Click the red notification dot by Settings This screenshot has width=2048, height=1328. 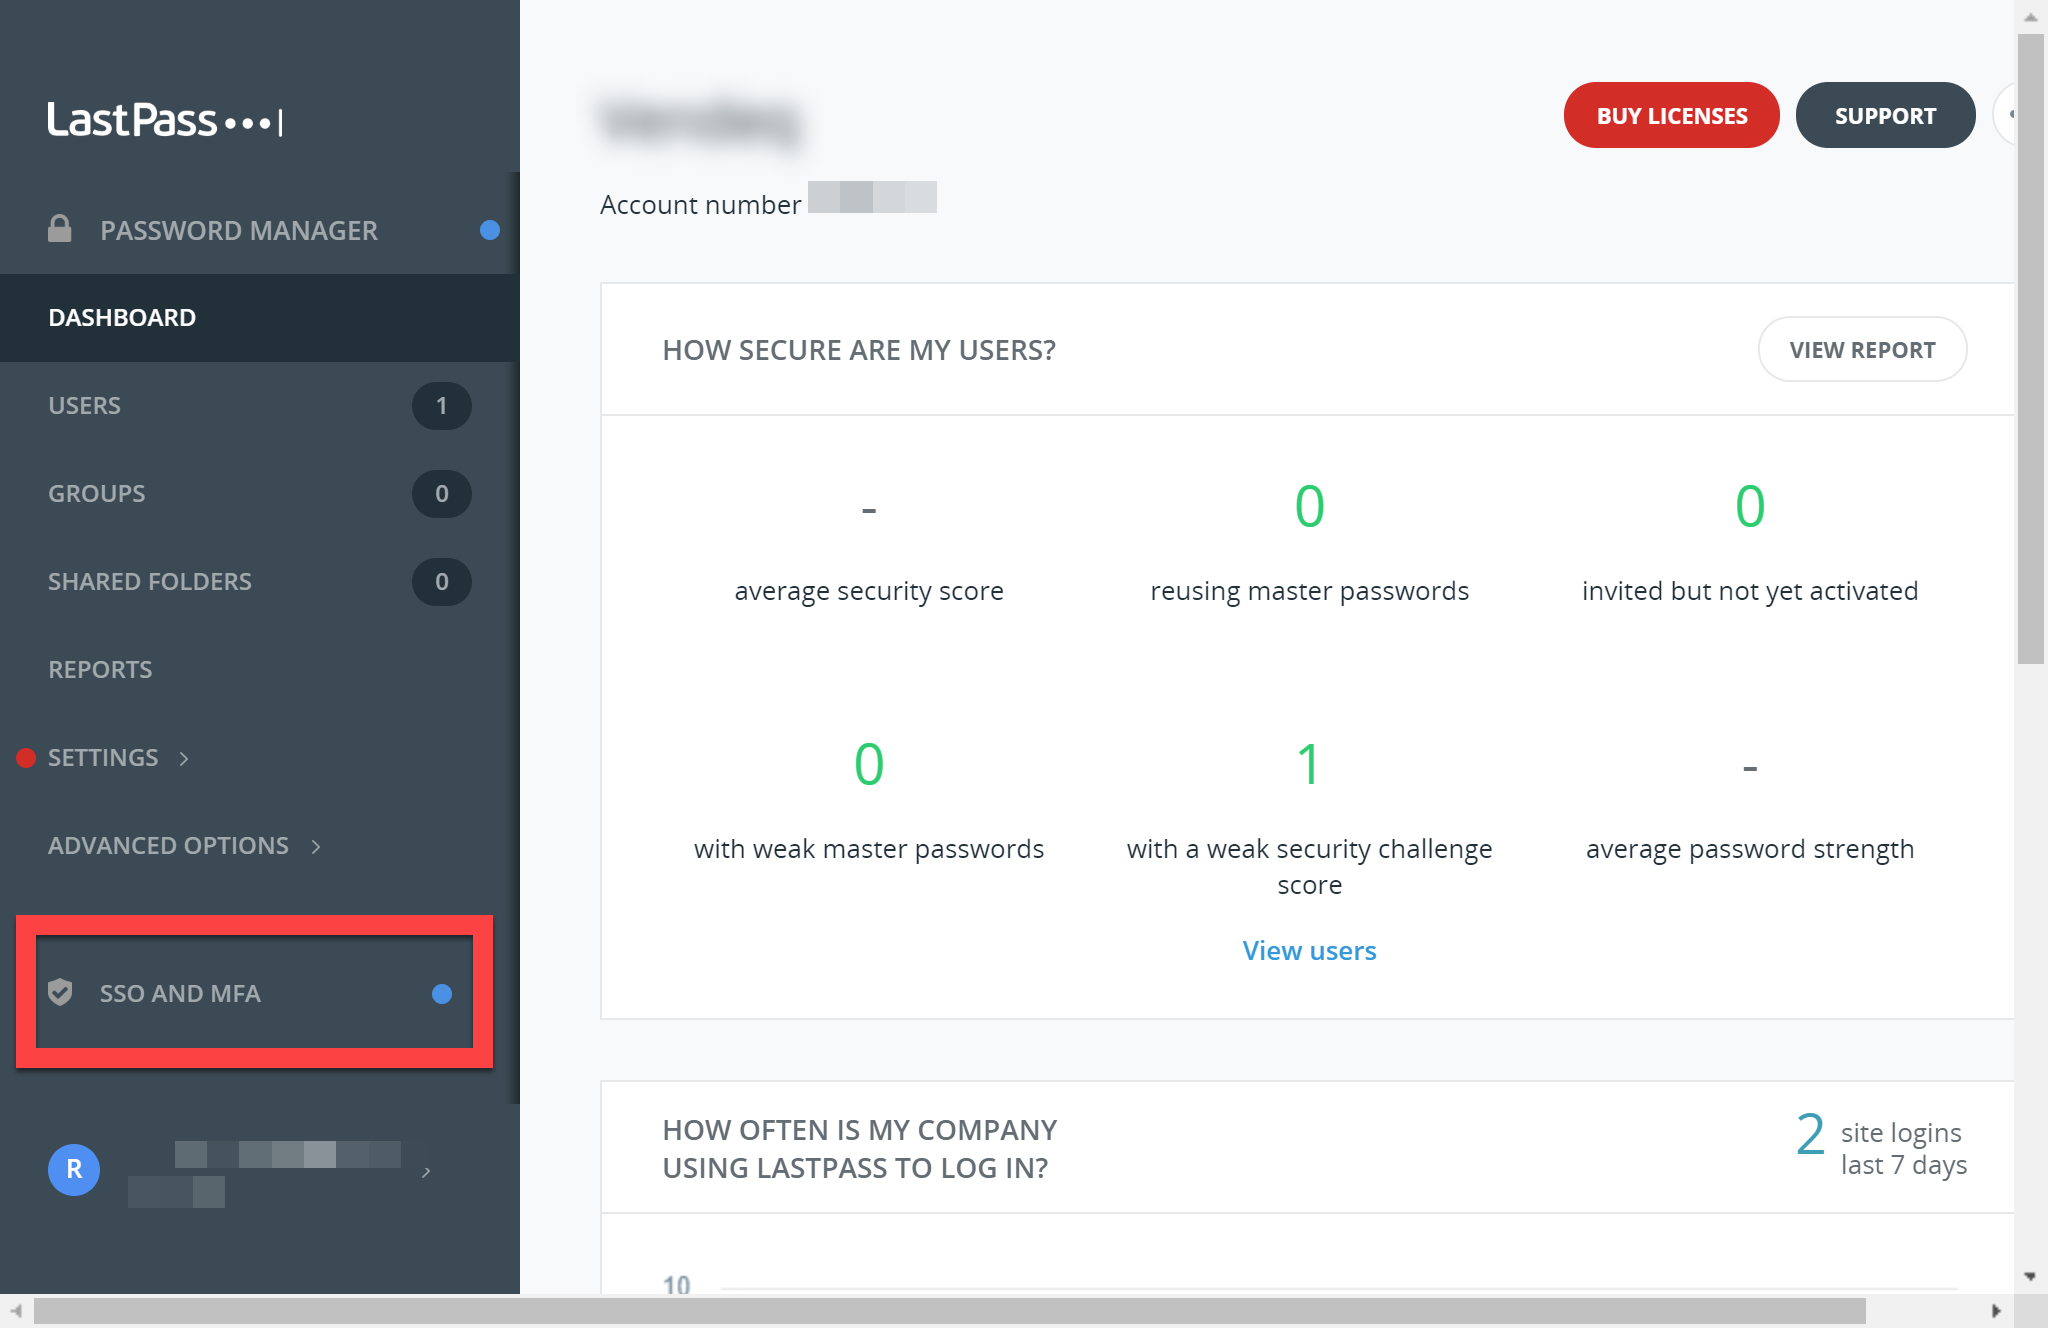26,758
